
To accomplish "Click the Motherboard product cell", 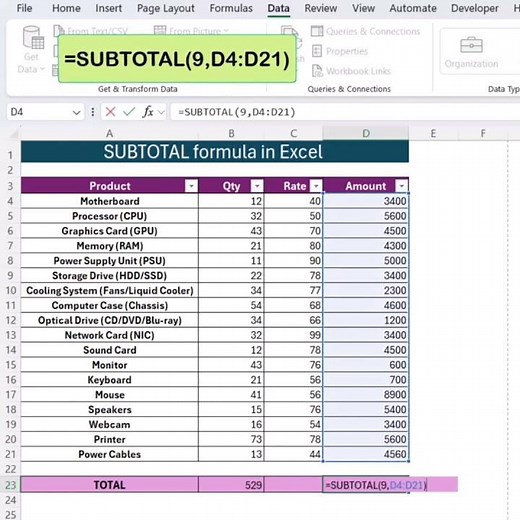I will (x=109, y=201).
